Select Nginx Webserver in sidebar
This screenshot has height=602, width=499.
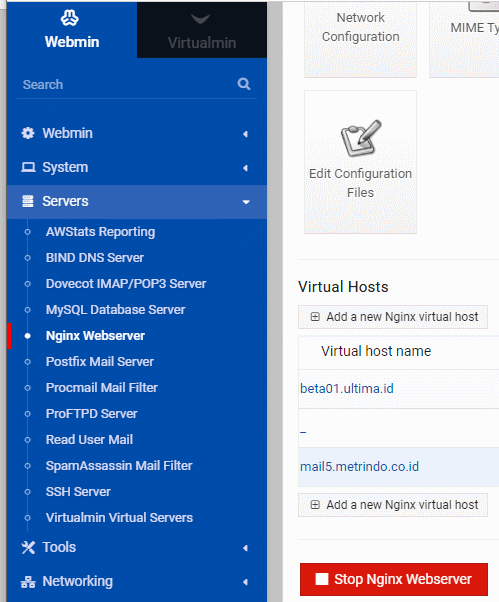coord(95,336)
